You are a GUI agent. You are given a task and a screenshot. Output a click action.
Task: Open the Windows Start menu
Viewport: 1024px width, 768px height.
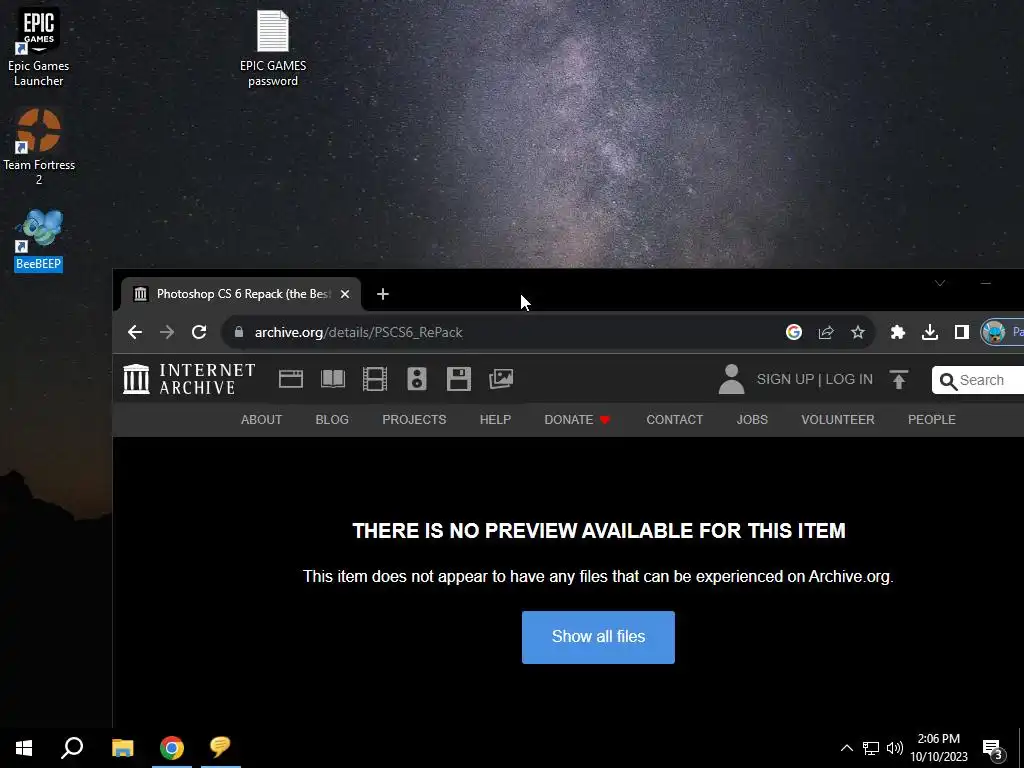(x=24, y=748)
